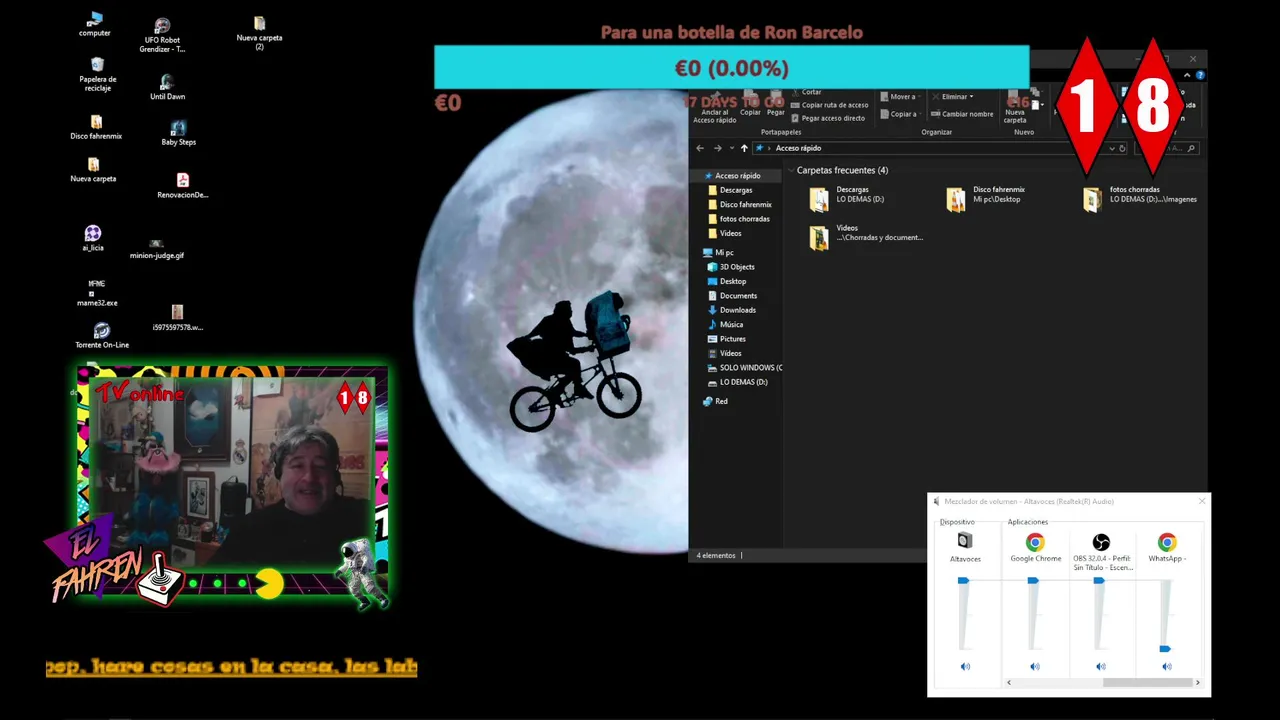Click the Altavoces volume slider handle

coord(963,580)
